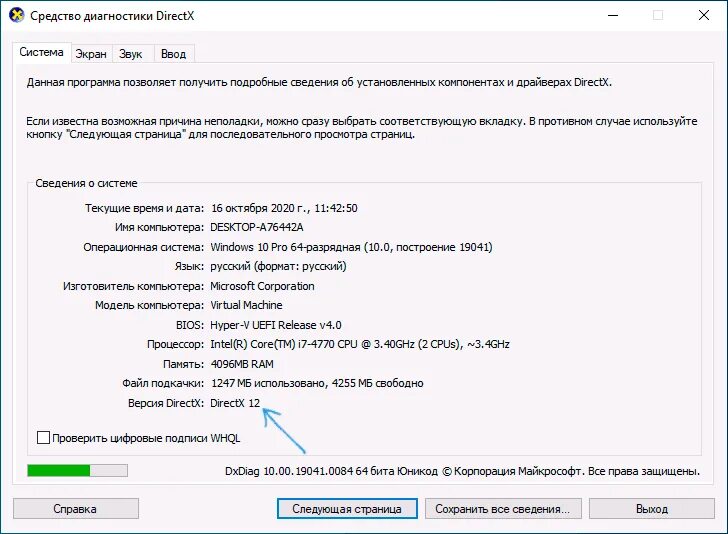Click the green loading progress bar
Image resolution: width=728 pixels, height=534 pixels.
point(78,470)
